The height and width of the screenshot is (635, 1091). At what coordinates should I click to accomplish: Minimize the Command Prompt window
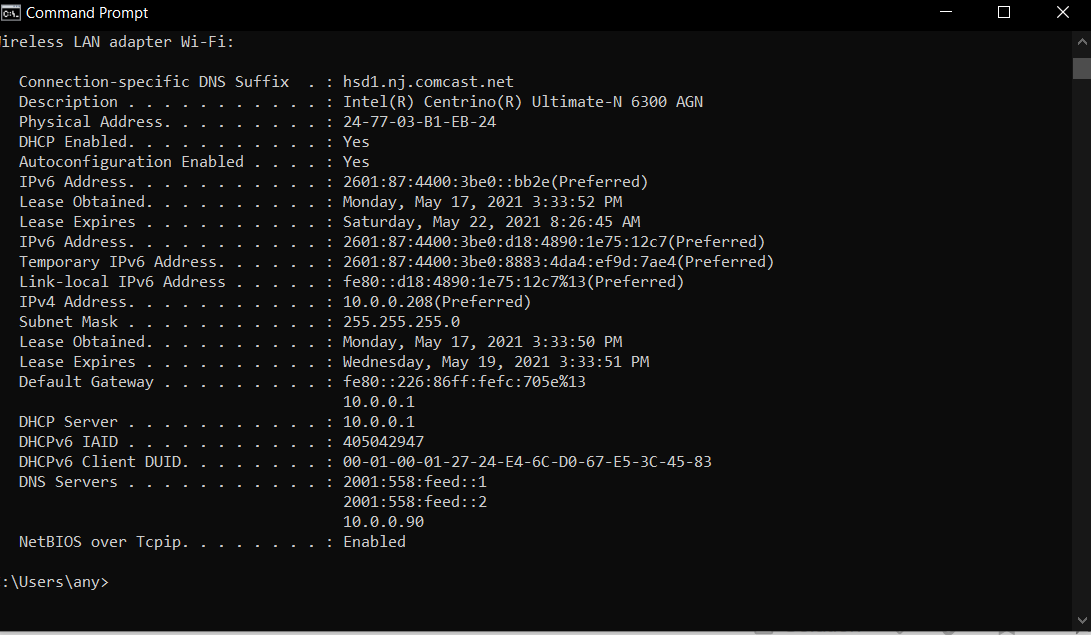tap(946, 13)
